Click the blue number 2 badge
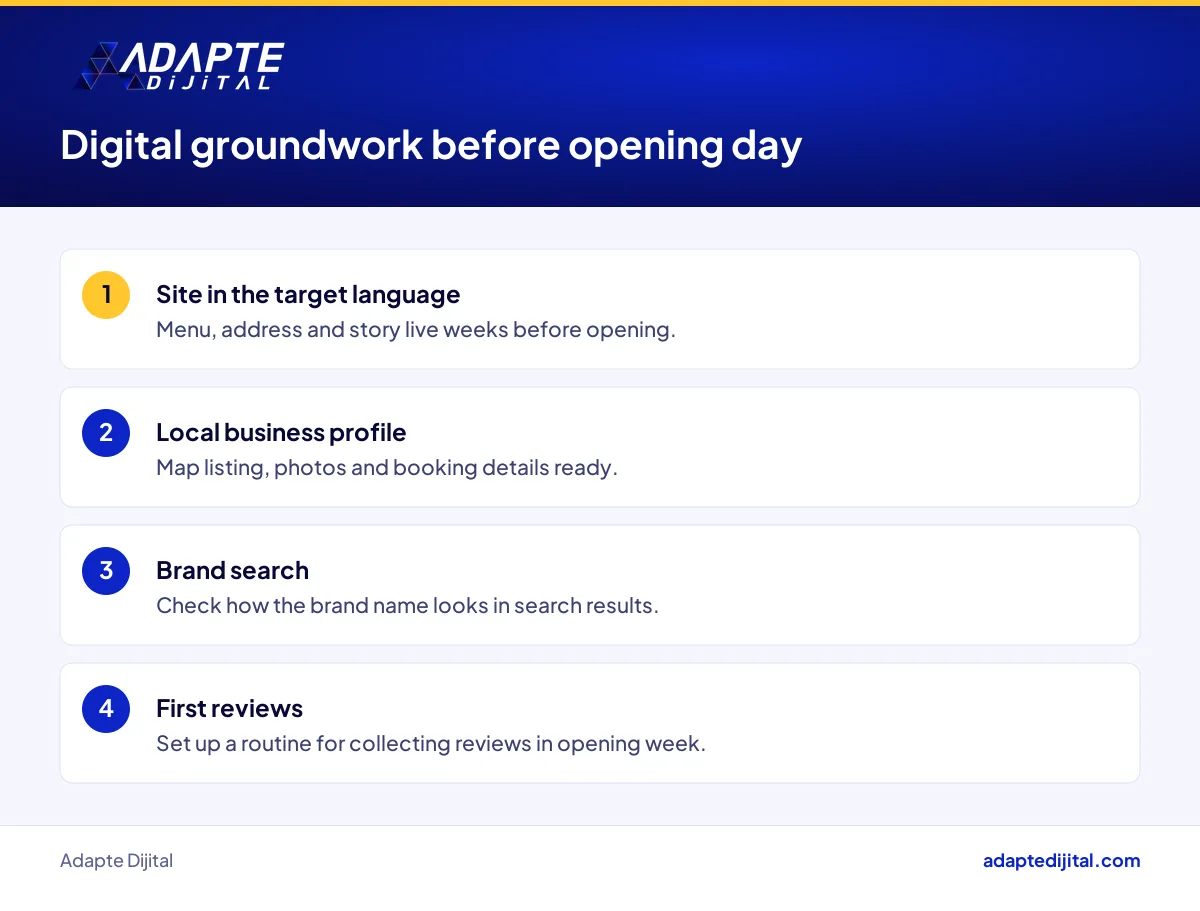 [106, 433]
